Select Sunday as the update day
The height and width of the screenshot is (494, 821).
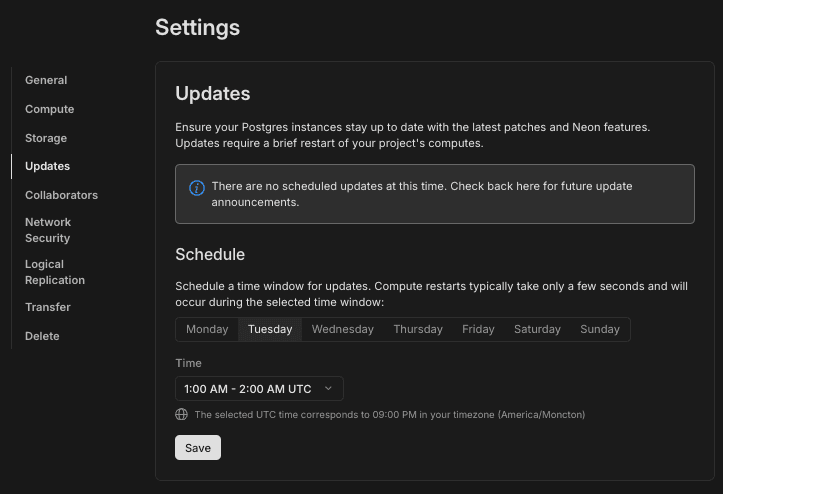(x=600, y=329)
